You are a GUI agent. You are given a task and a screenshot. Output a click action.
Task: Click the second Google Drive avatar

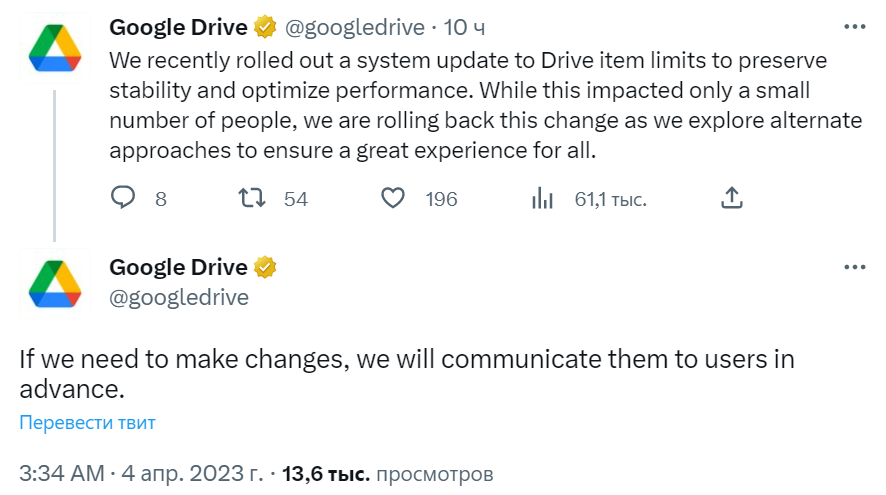(x=54, y=282)
